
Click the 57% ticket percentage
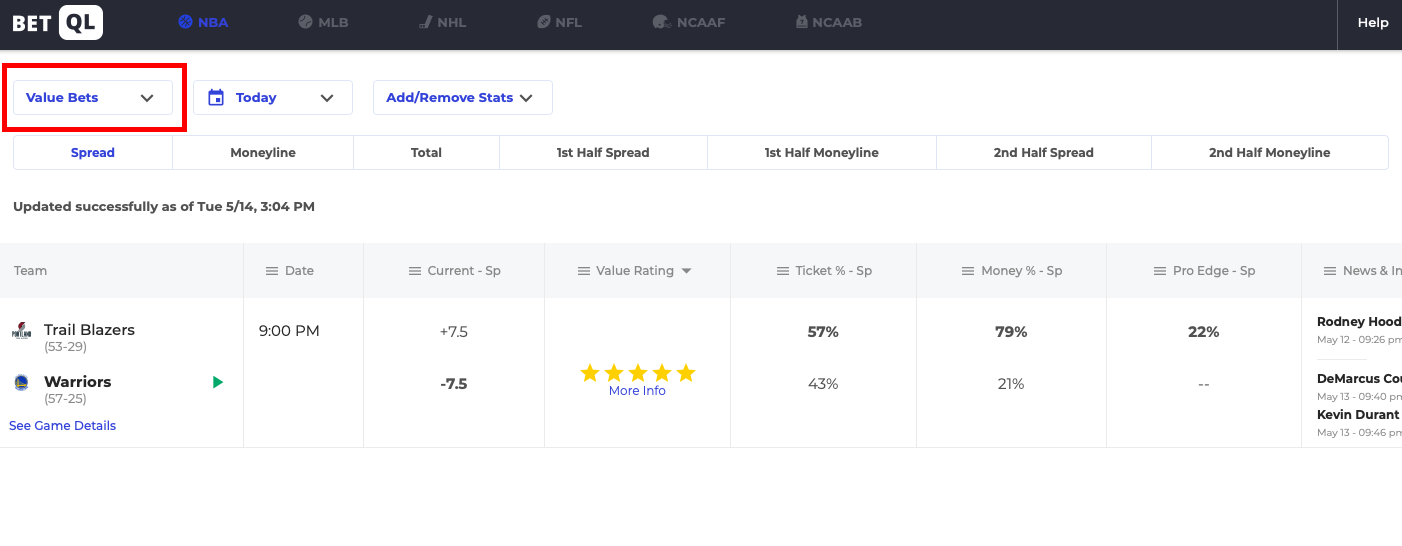click(x=823, y=332)
